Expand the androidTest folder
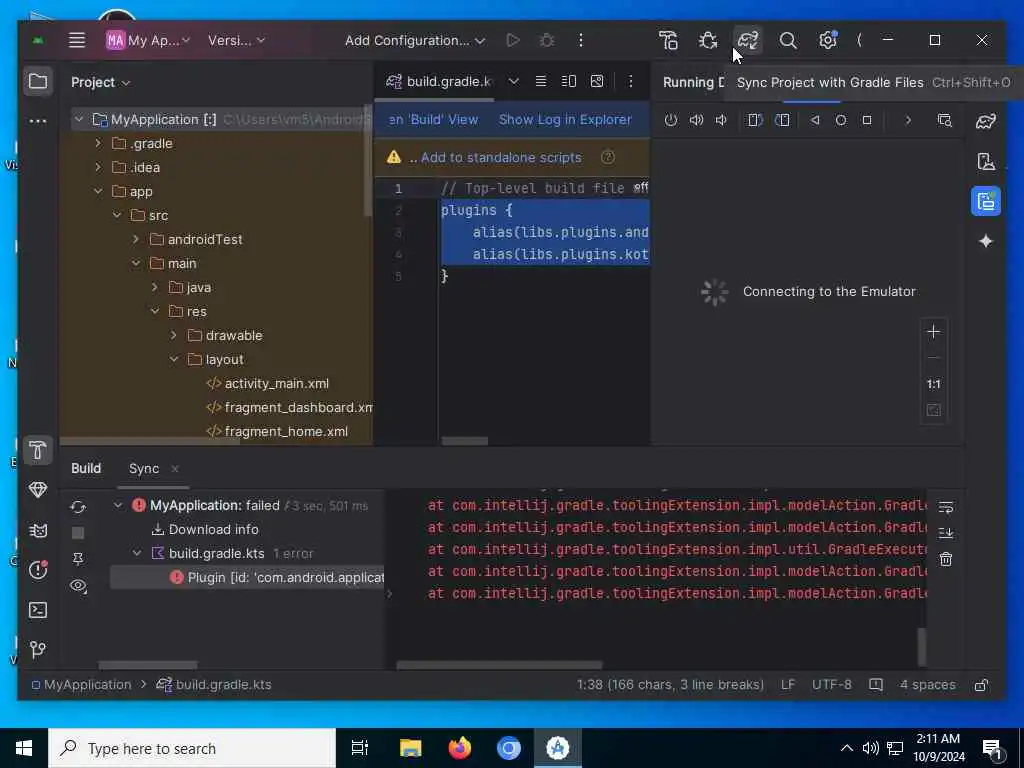 136,240
